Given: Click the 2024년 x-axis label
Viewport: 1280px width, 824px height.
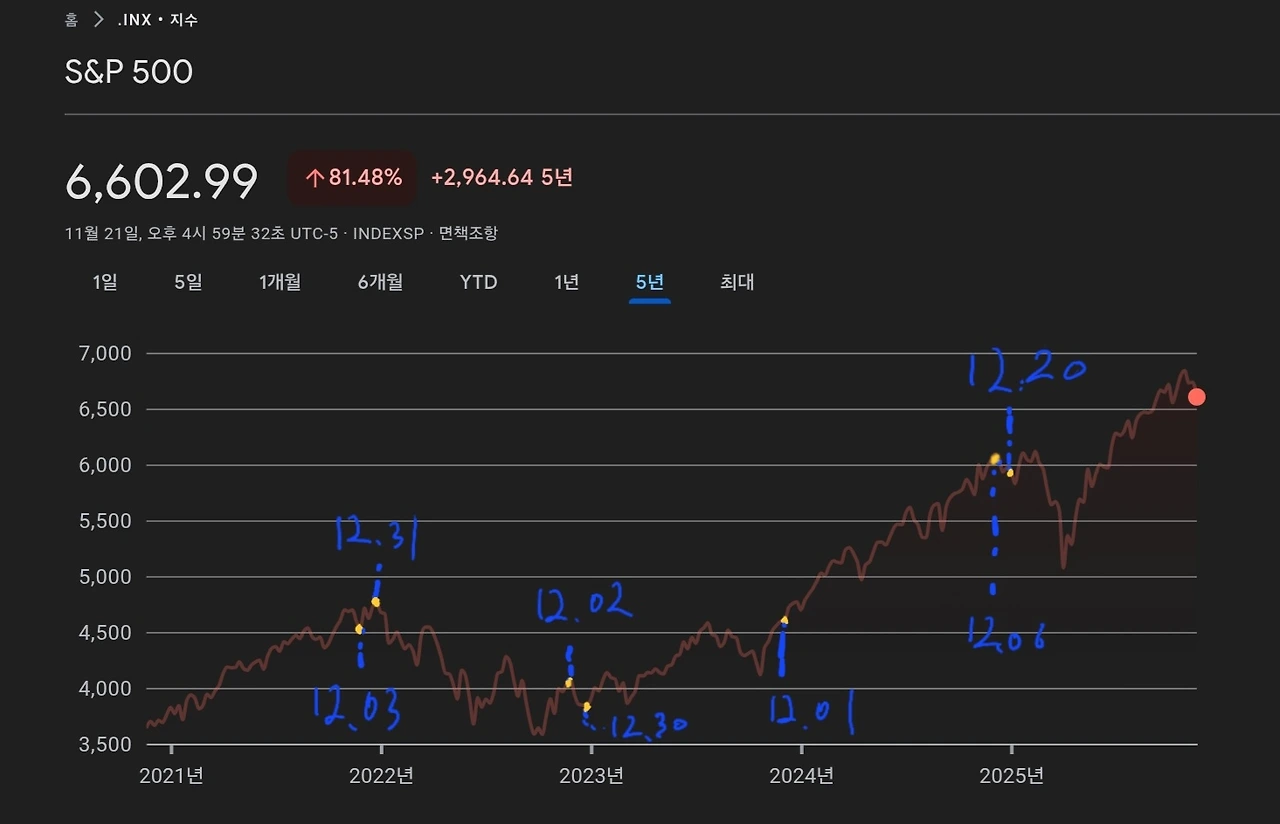Looking at the screenshot, I should coord(801,775).
